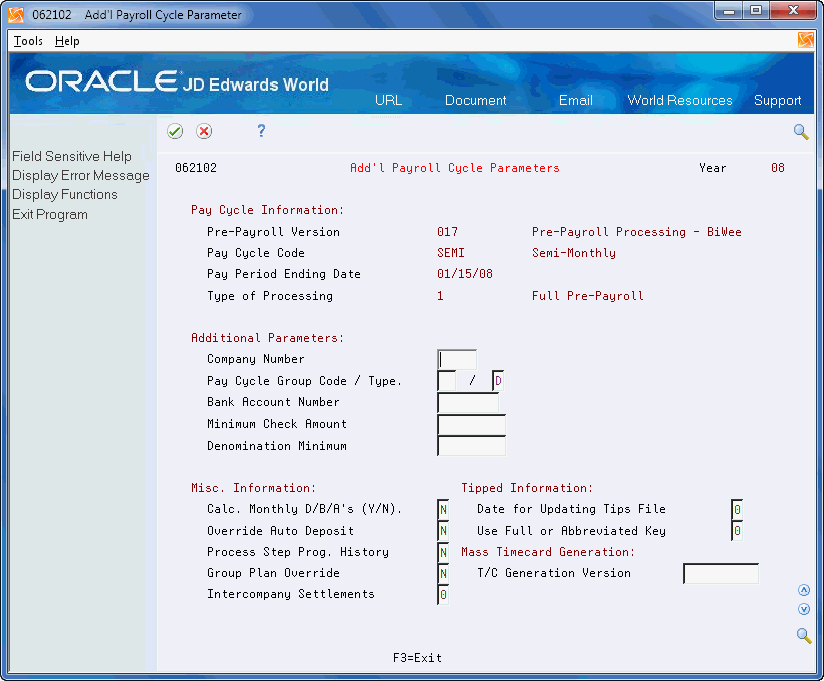
Task: Focus the Company Number field
Action: [457, 359]
